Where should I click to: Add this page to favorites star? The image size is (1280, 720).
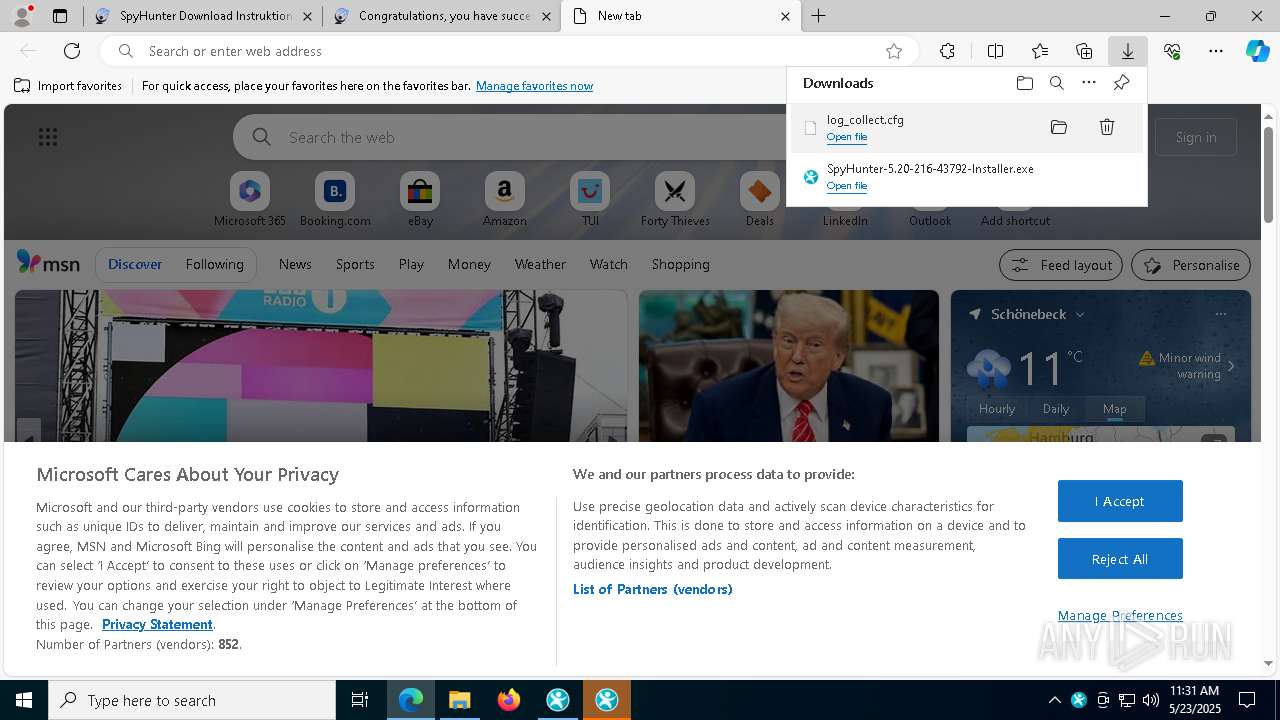coord(894,51)
